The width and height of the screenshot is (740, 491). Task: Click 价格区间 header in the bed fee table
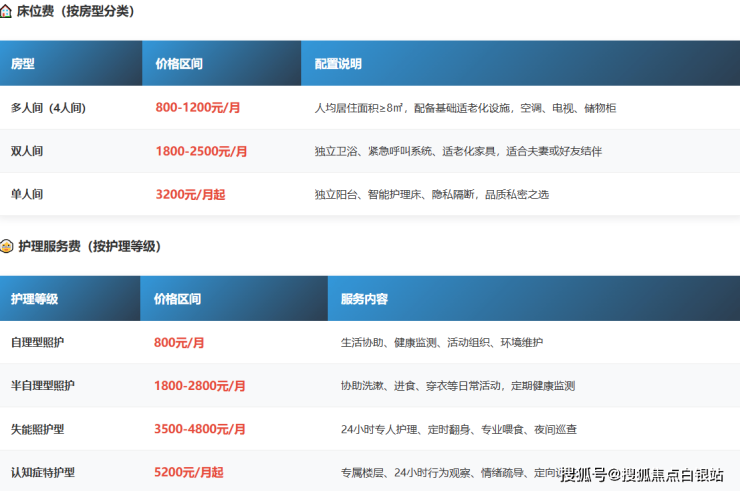click(x=179, y=63)
